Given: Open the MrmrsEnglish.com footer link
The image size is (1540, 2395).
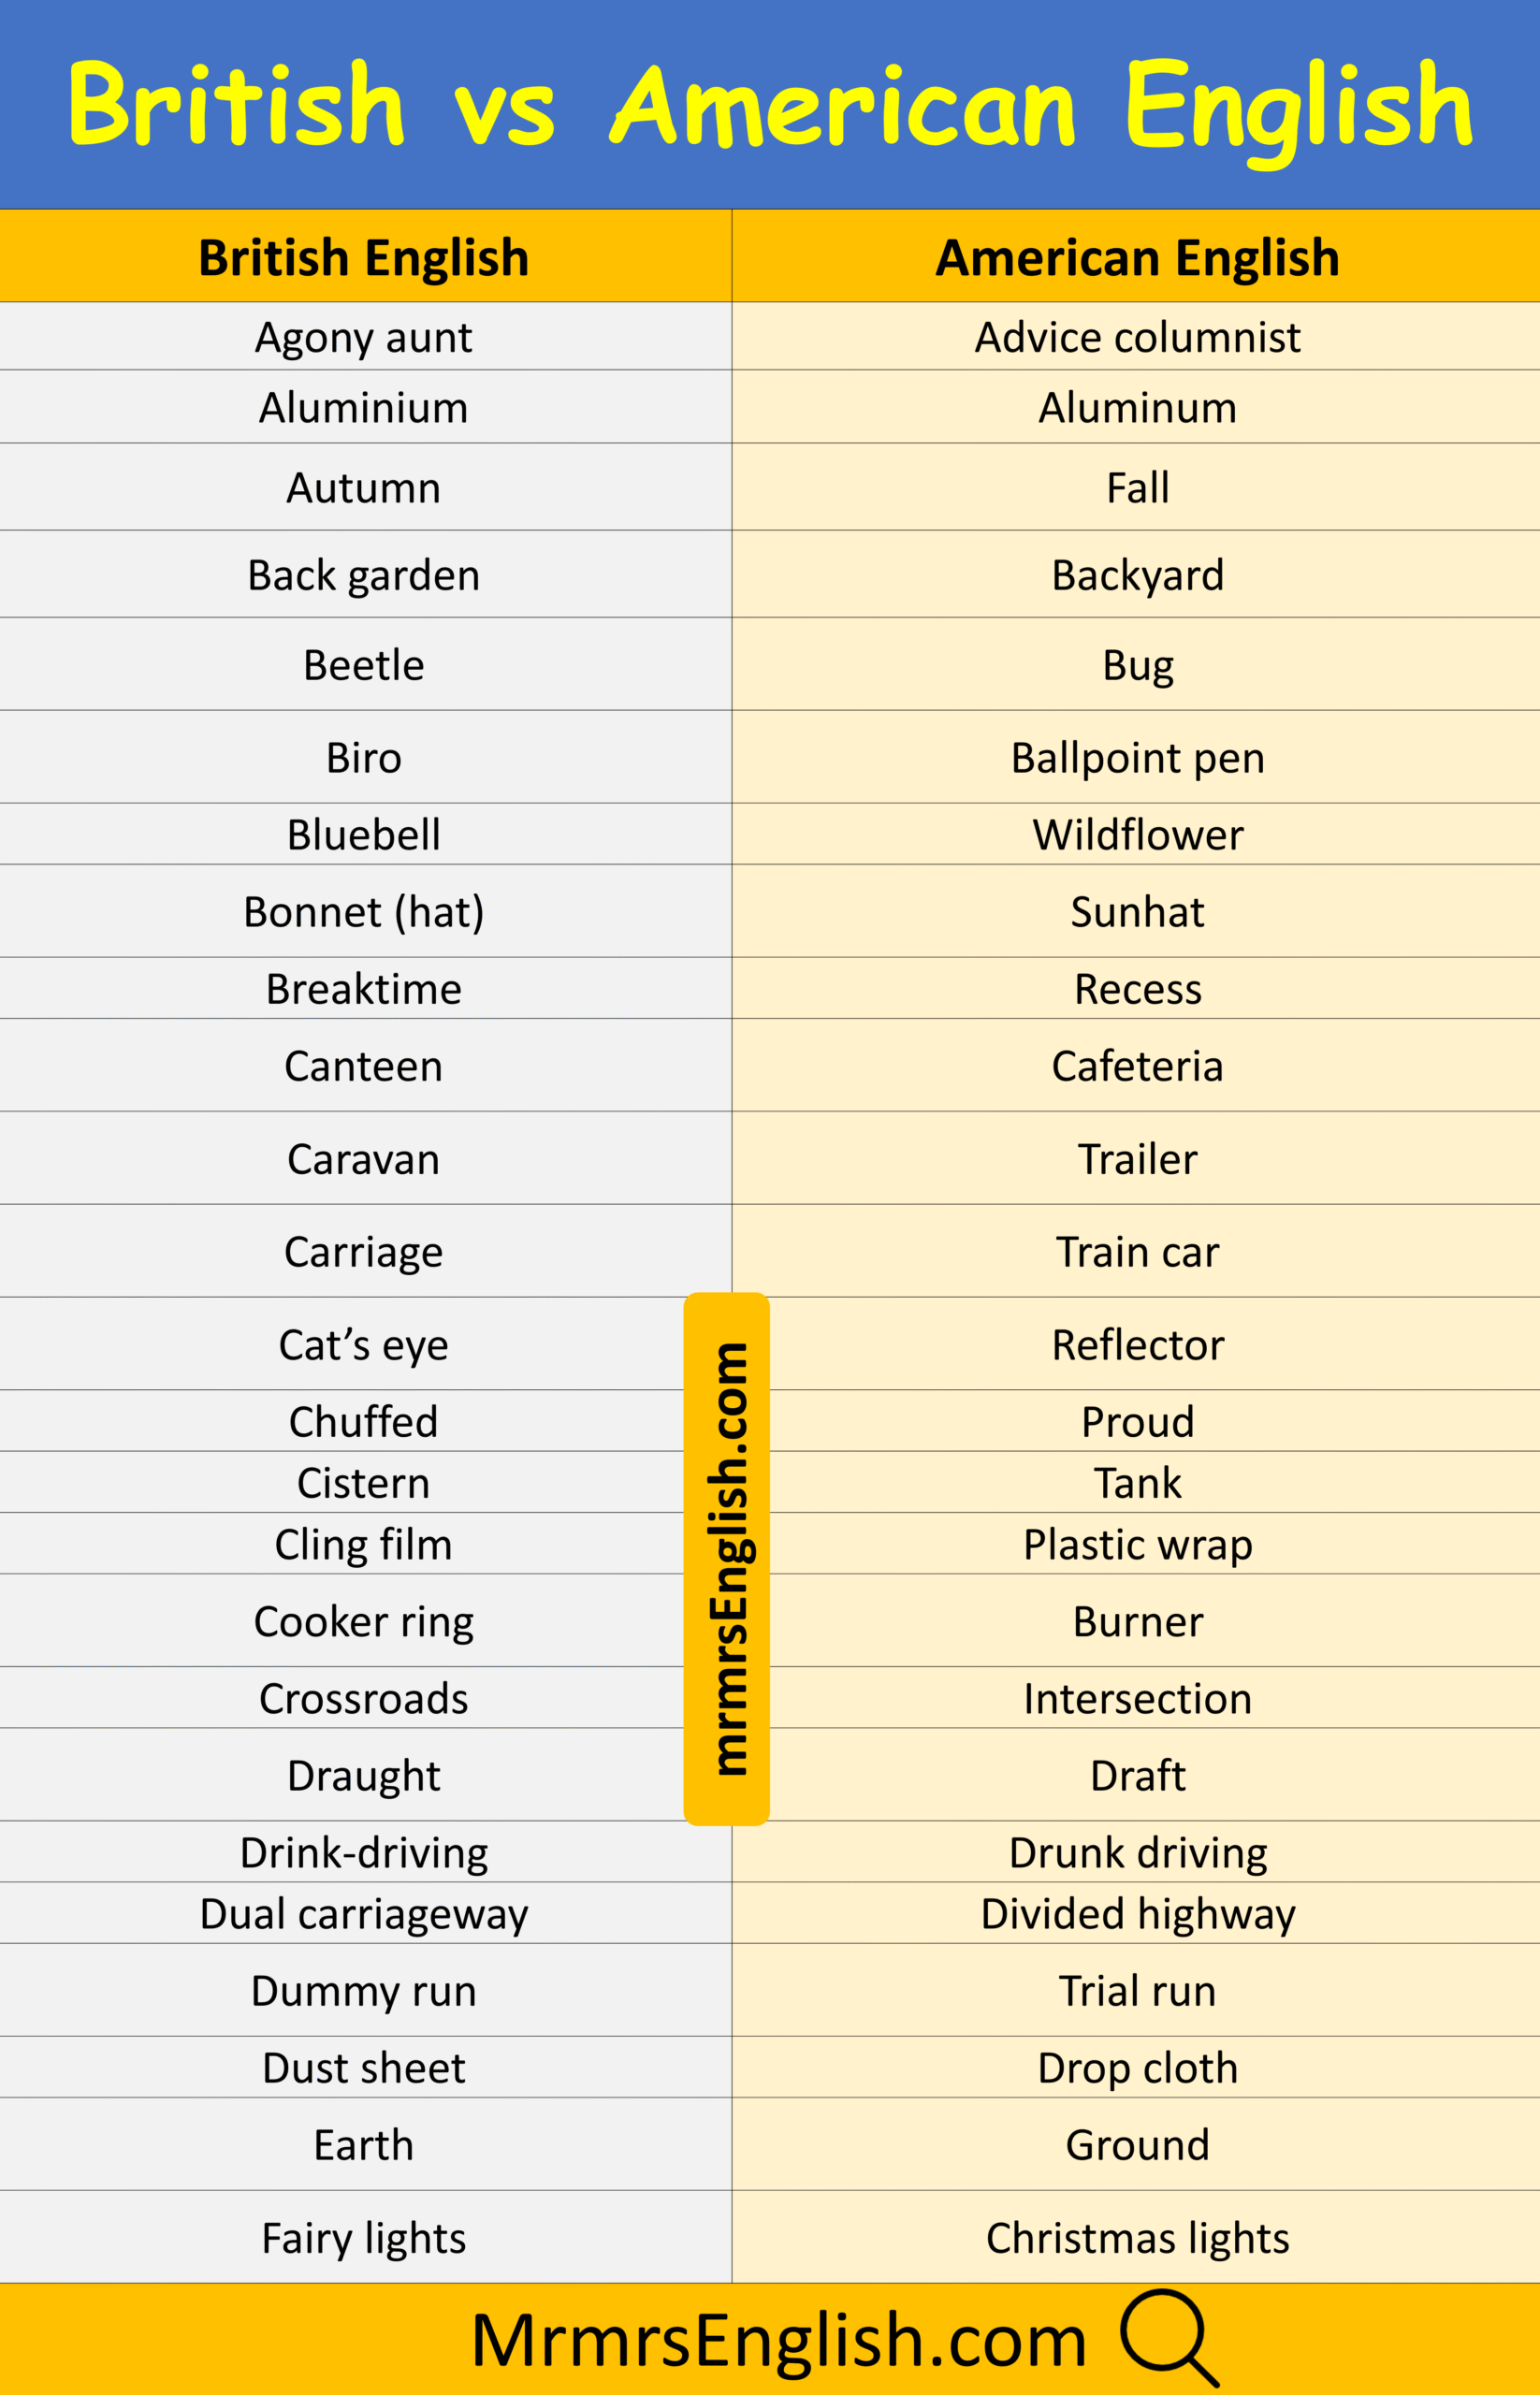Looking at the screenshot, I should point(778,2341).
